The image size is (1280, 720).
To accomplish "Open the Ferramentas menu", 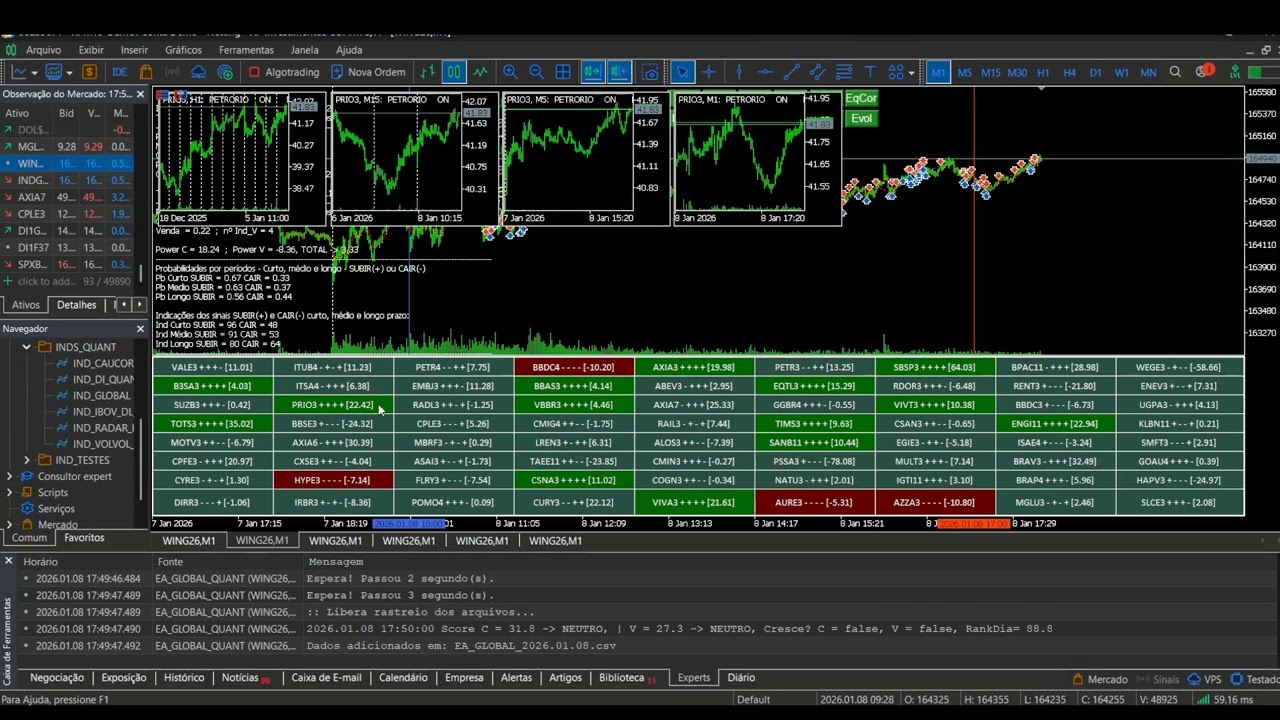I will pos(246,50).
